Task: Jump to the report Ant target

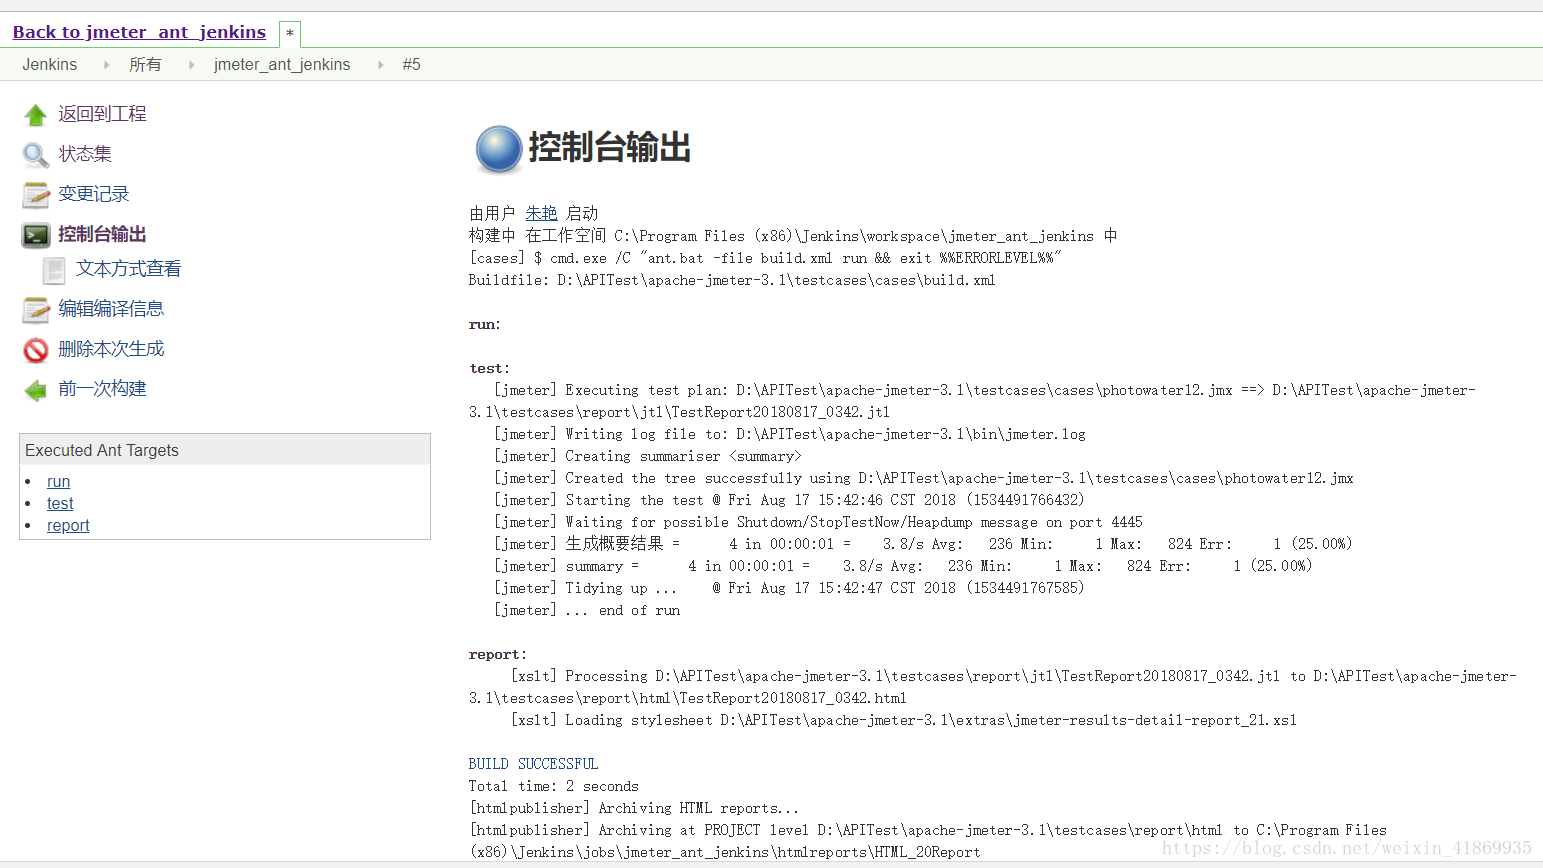Action: coord(68,526)
